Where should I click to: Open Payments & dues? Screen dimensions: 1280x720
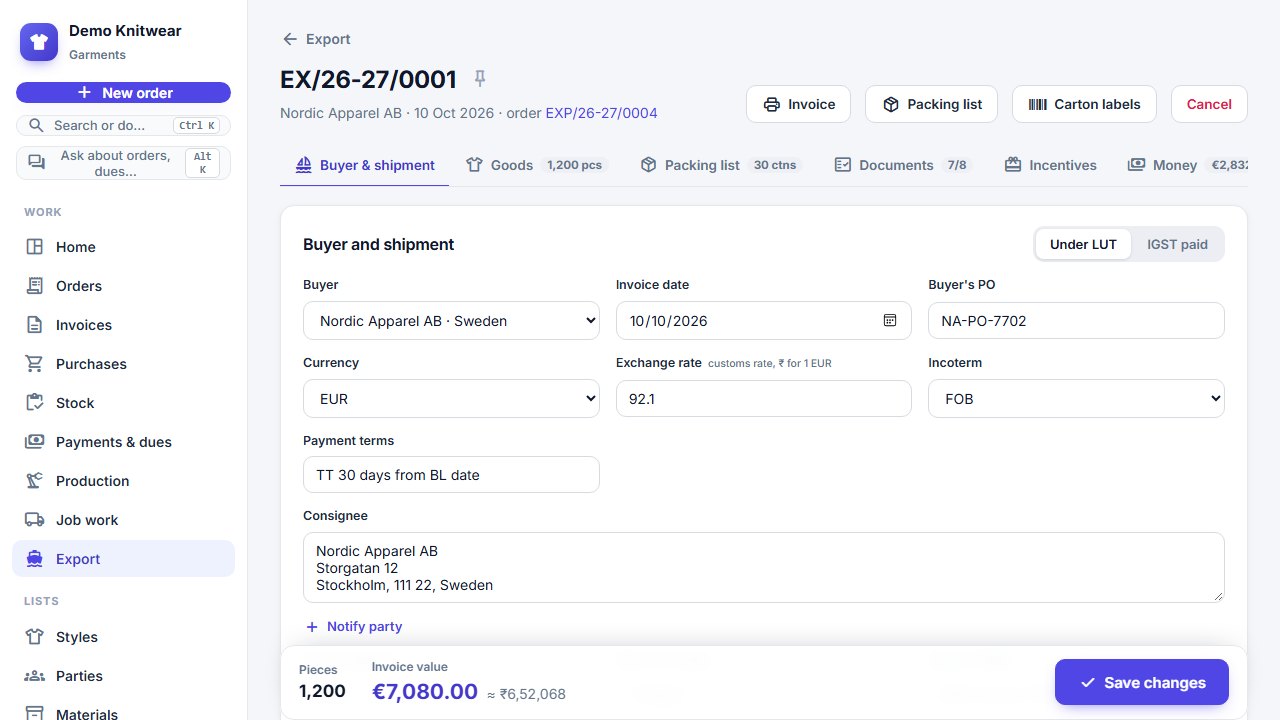123,442
